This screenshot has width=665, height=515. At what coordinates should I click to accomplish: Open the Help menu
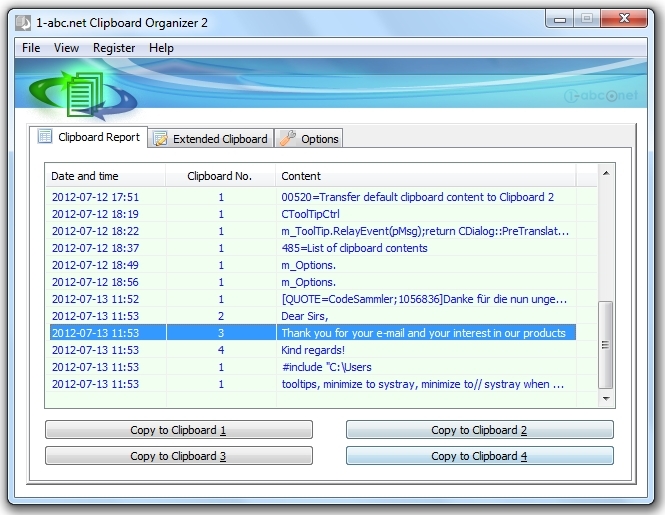pos(161,48)
